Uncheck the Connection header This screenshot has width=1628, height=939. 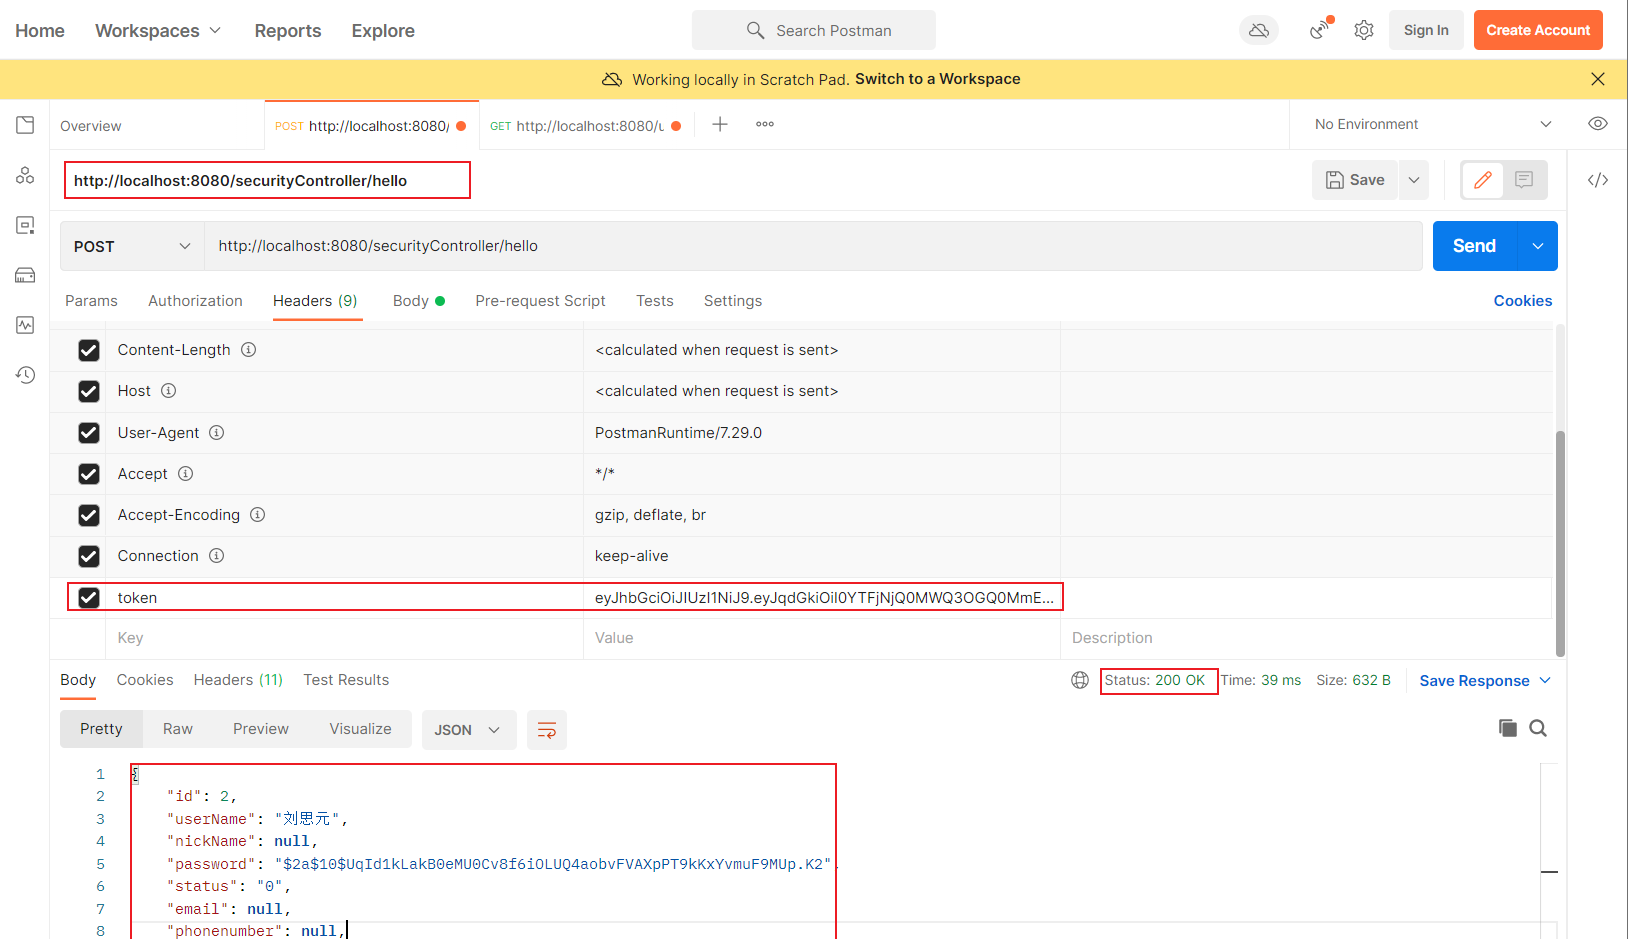[89, 556]
